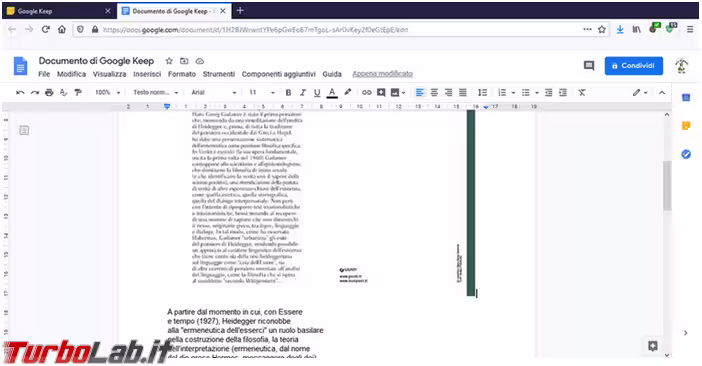The image size is (702, 366).
Task: Click the Condividi share button
Action: click(634, 66)
